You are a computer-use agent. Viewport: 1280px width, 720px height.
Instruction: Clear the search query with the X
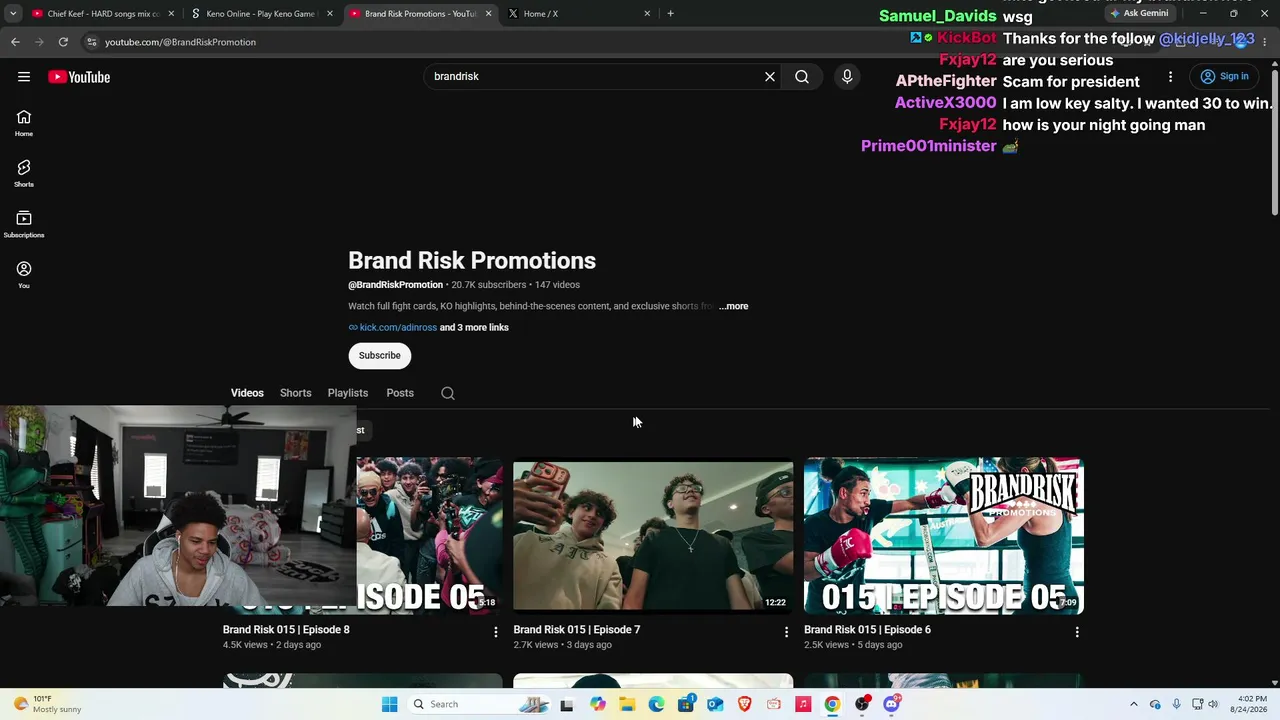[x=770, y=77]
